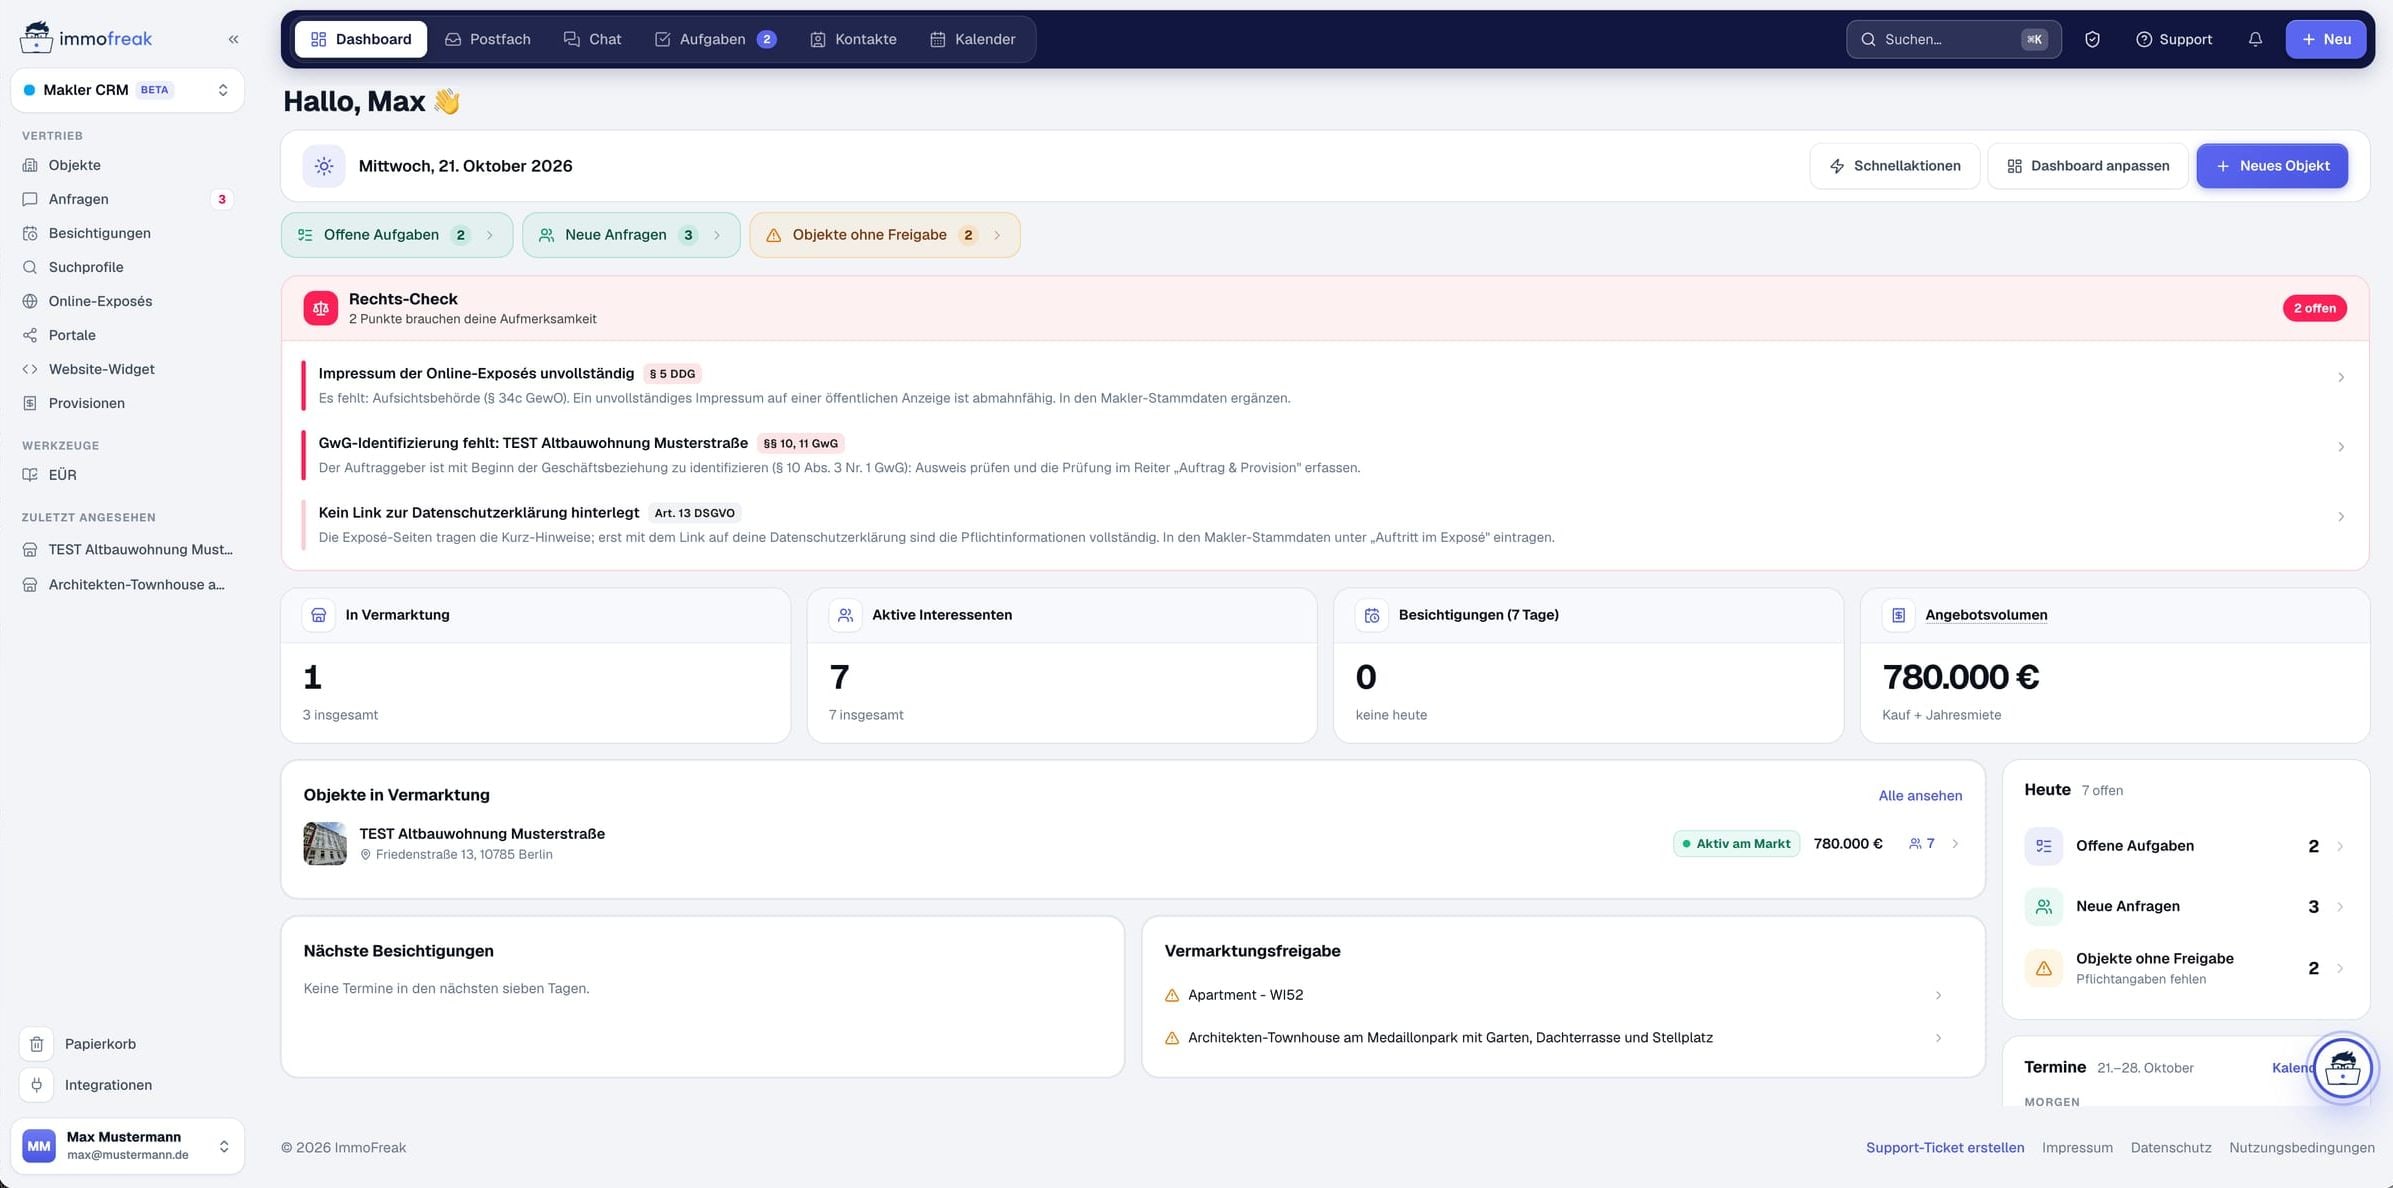
Task: Click the Neu button in top bar
Action: [x=2325, y=39]
